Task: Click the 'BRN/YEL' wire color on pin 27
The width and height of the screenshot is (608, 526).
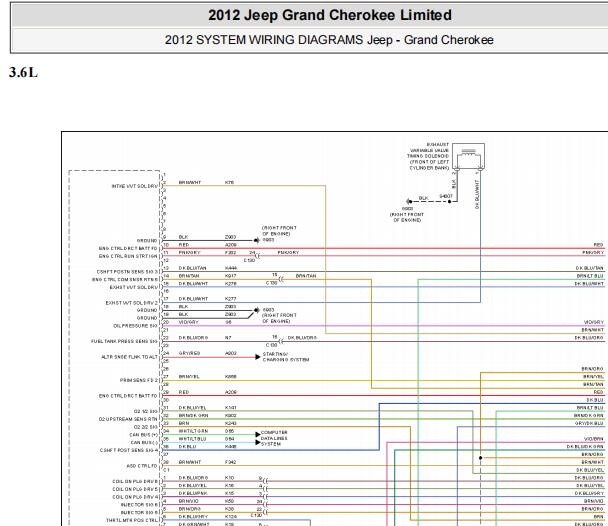Action: pyautogui.click(x=189, y=376)
